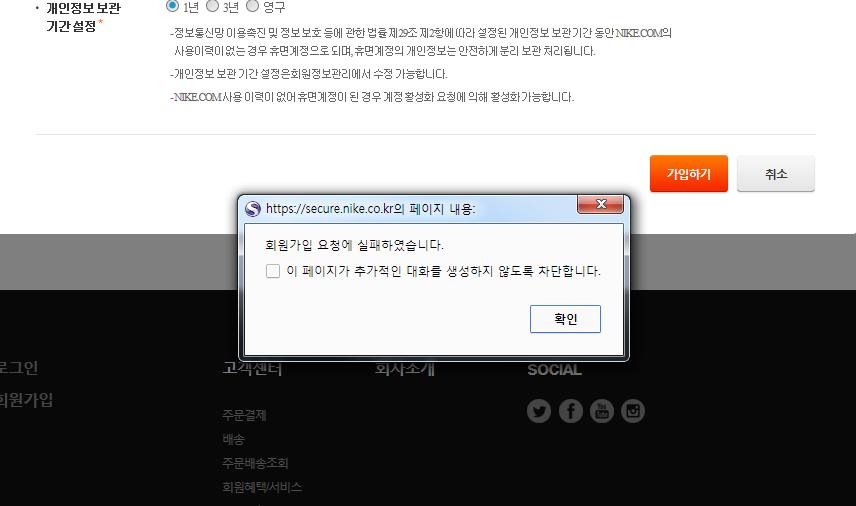The image size is (856, 506).
Task: Open the 로그인 footer link
Action: coord(18,368)
